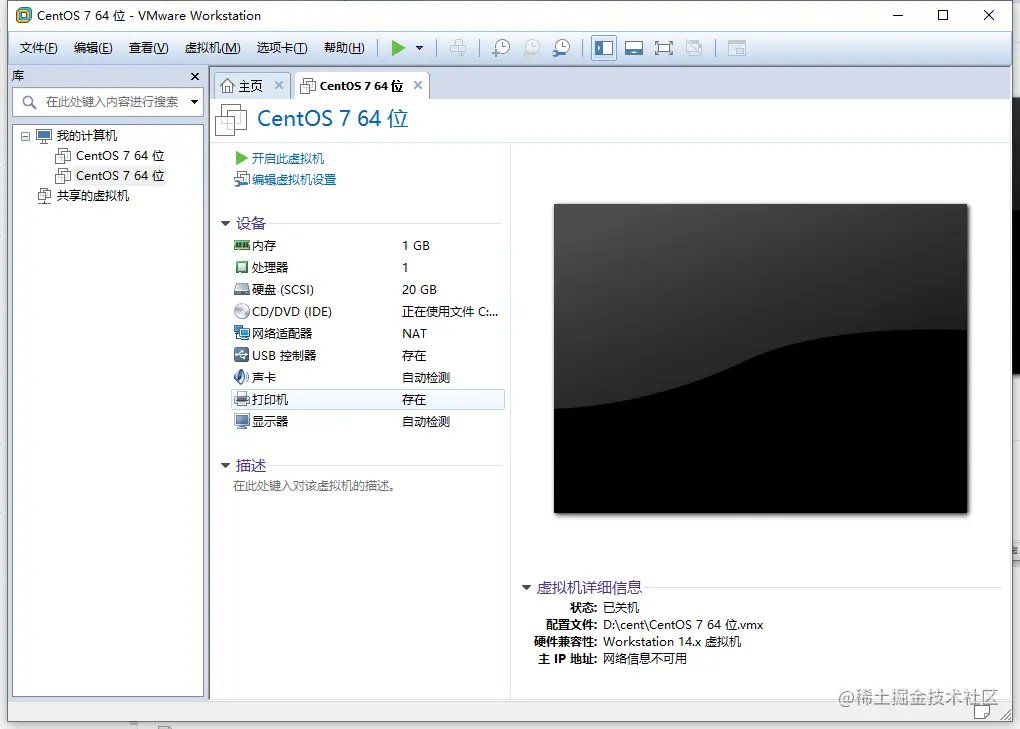Toggle the library sidebar view icon
This screenshot has height=729, width=1020.
(x=604, y=48)
